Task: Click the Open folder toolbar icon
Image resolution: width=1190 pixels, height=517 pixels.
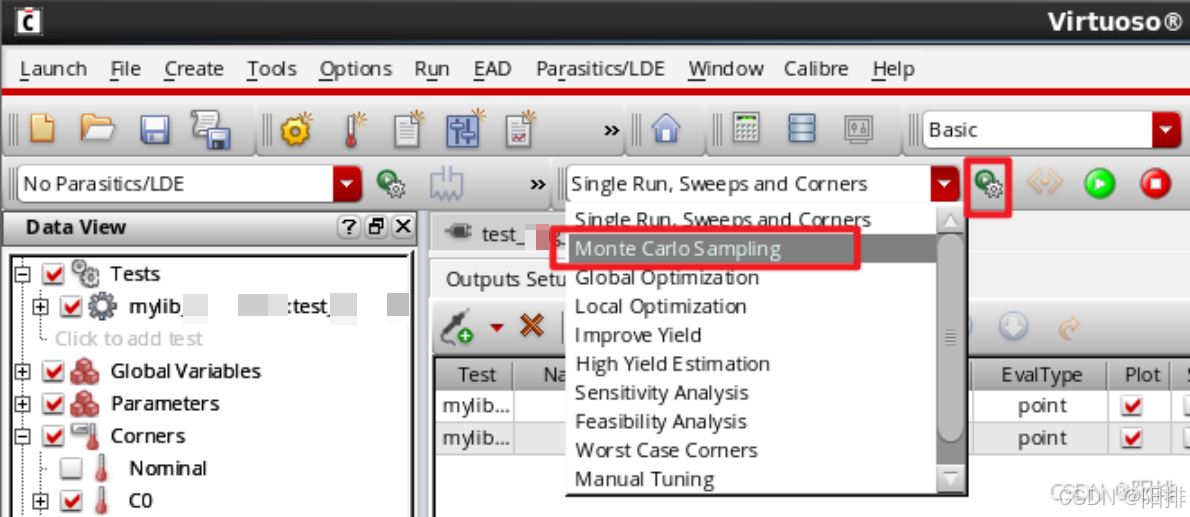Action: click(98, 129)
